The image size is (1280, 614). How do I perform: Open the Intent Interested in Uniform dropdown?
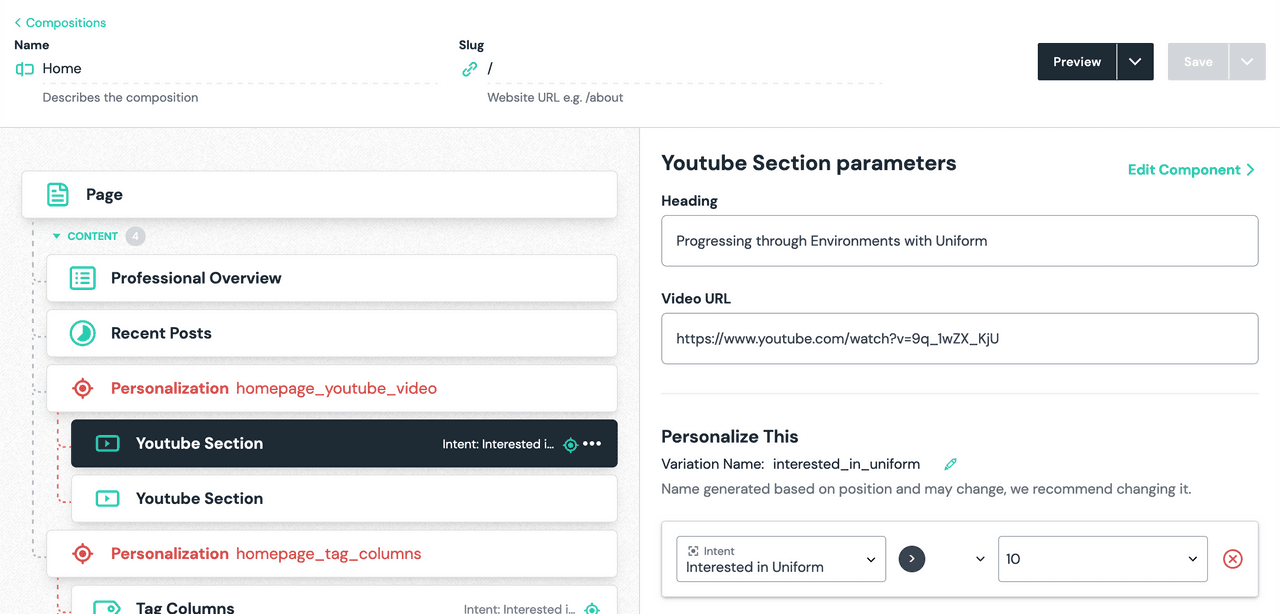coord(781,559)
